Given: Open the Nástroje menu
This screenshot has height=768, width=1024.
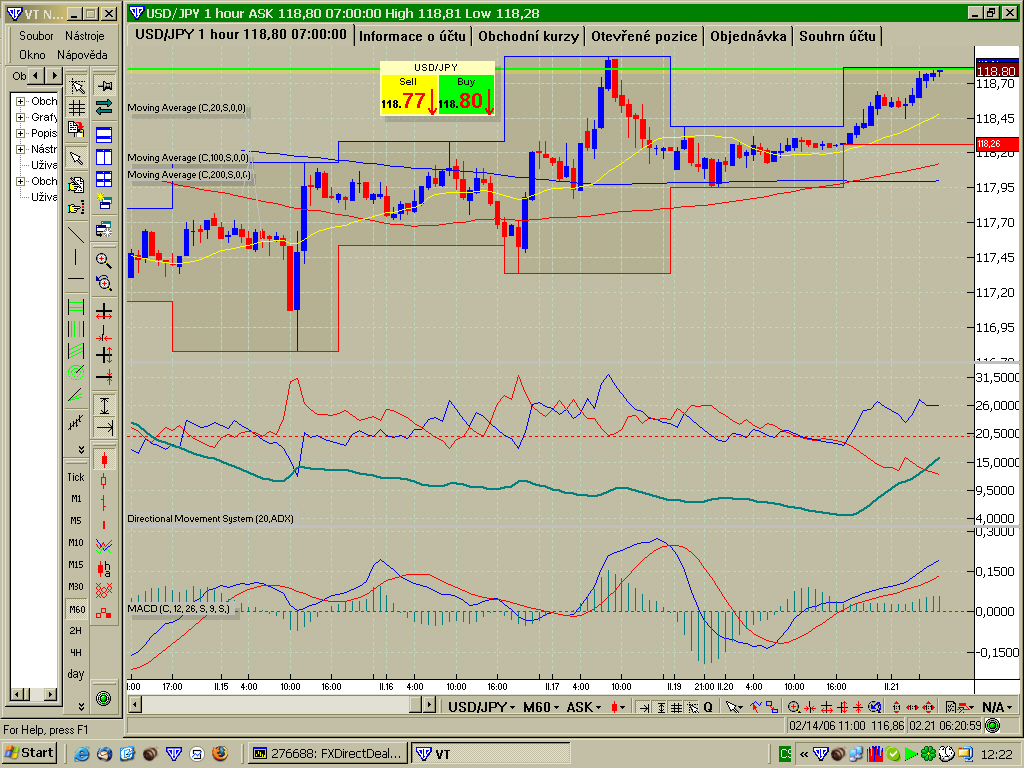Looking at the screenshot, I should [84, 35].
